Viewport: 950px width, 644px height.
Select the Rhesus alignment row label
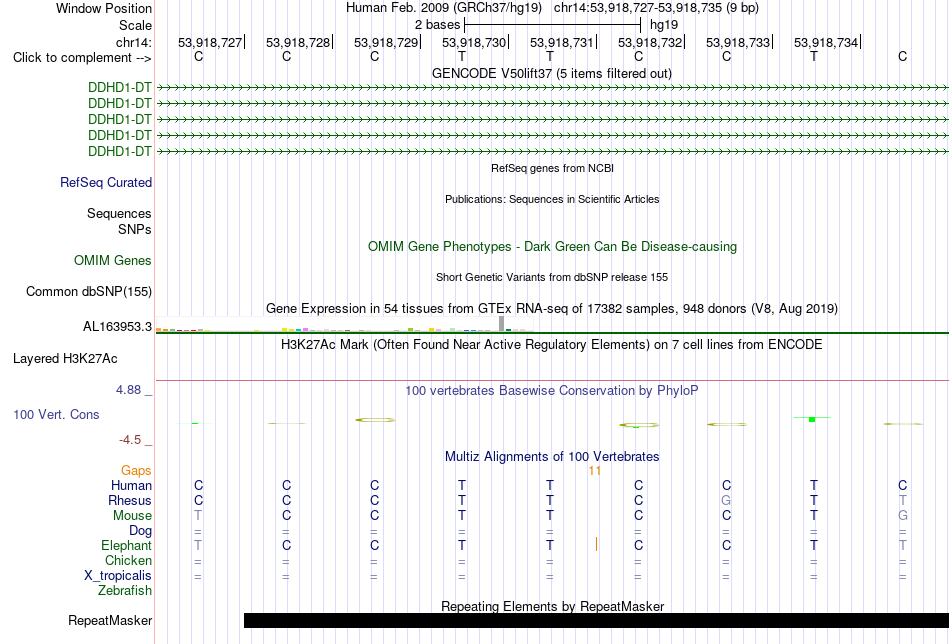click(x=130, y=500)
